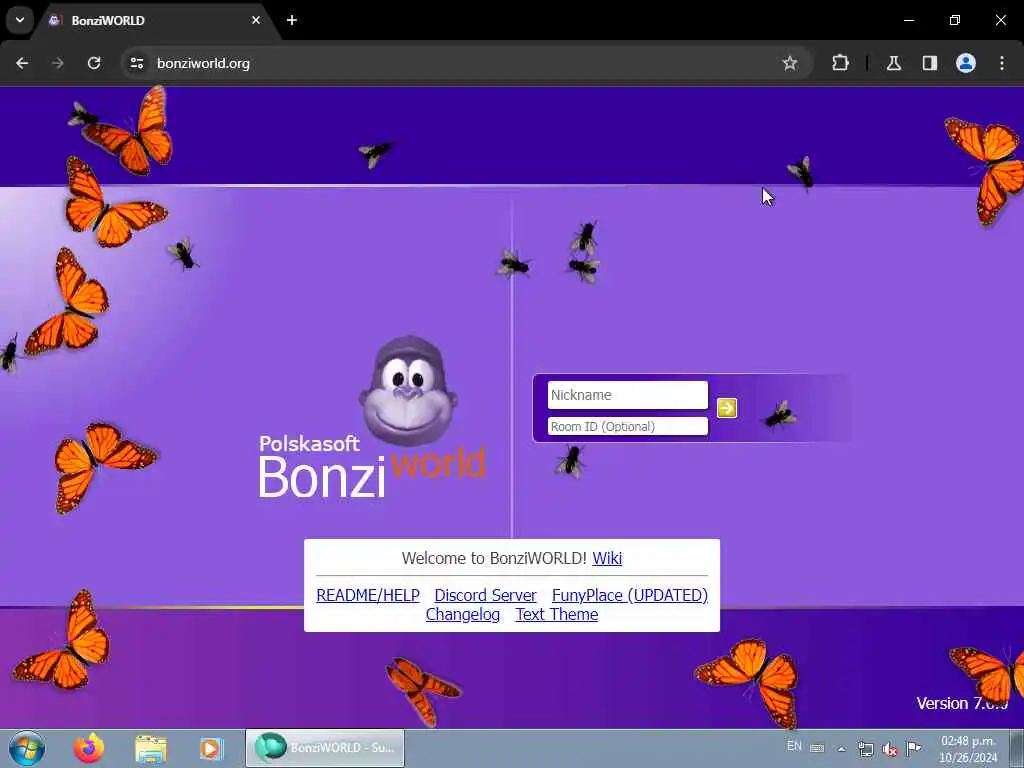
Task: Click the network tray icon
Action: click(x=866, y=749)
